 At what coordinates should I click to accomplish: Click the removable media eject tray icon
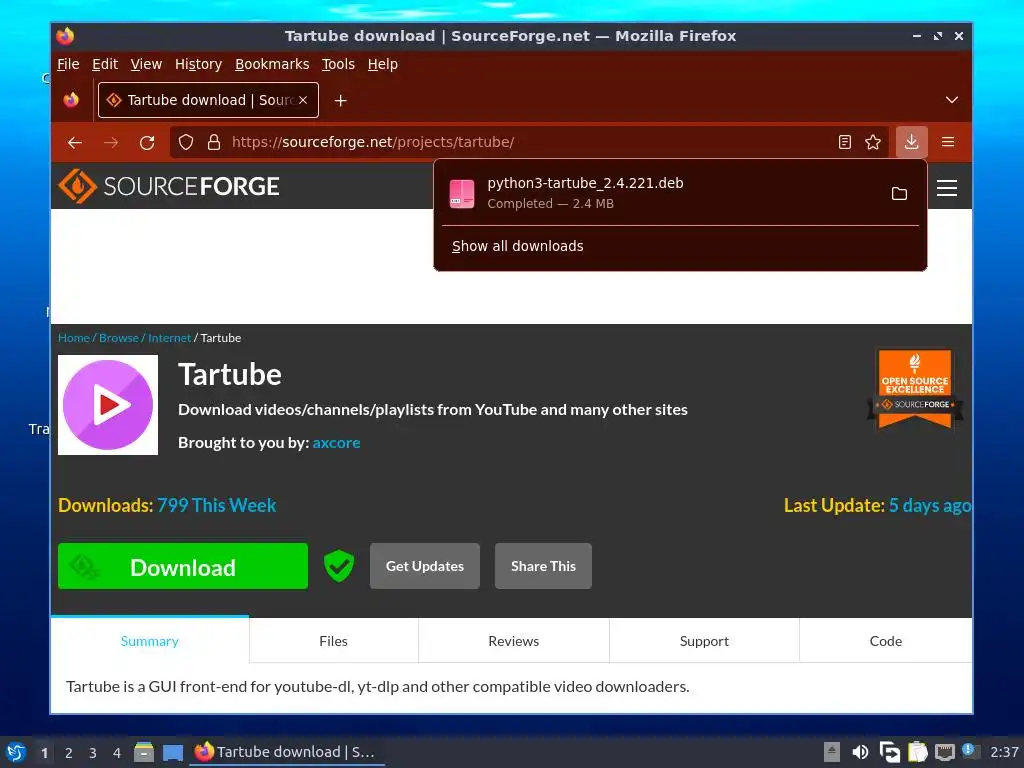(831, 752)
